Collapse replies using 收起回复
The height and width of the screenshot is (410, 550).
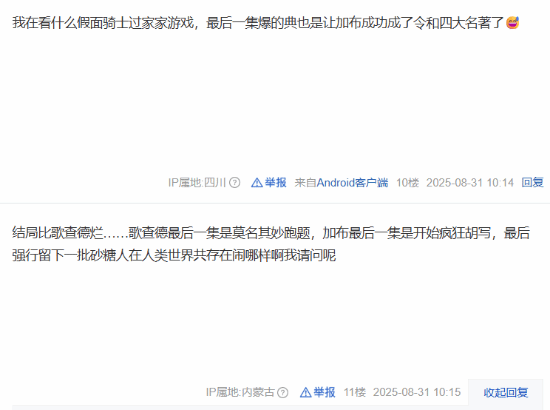[505, 392]
